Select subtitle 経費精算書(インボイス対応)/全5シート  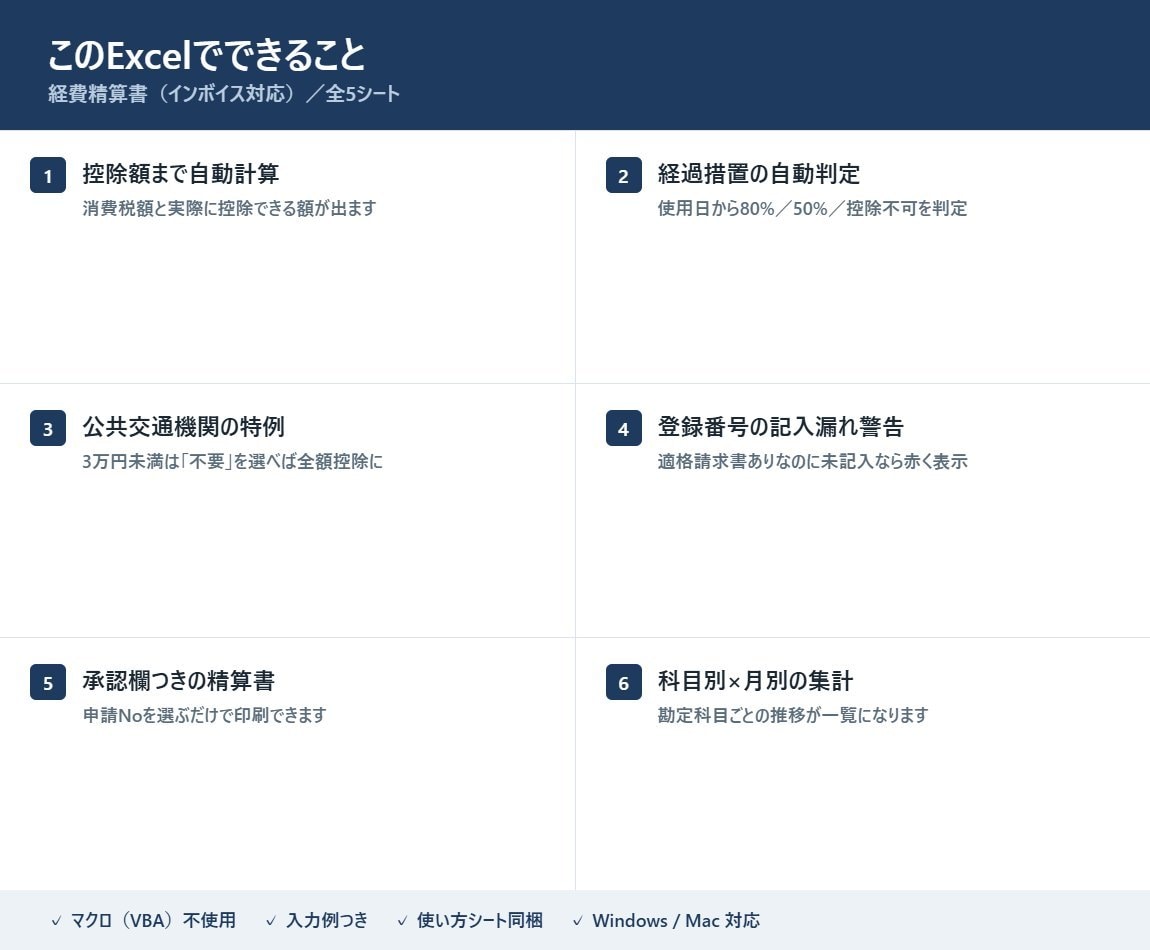click(224, 94)
